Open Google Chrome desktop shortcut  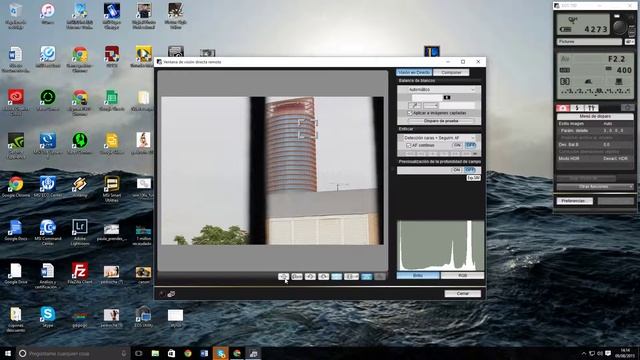pos(16,187)
